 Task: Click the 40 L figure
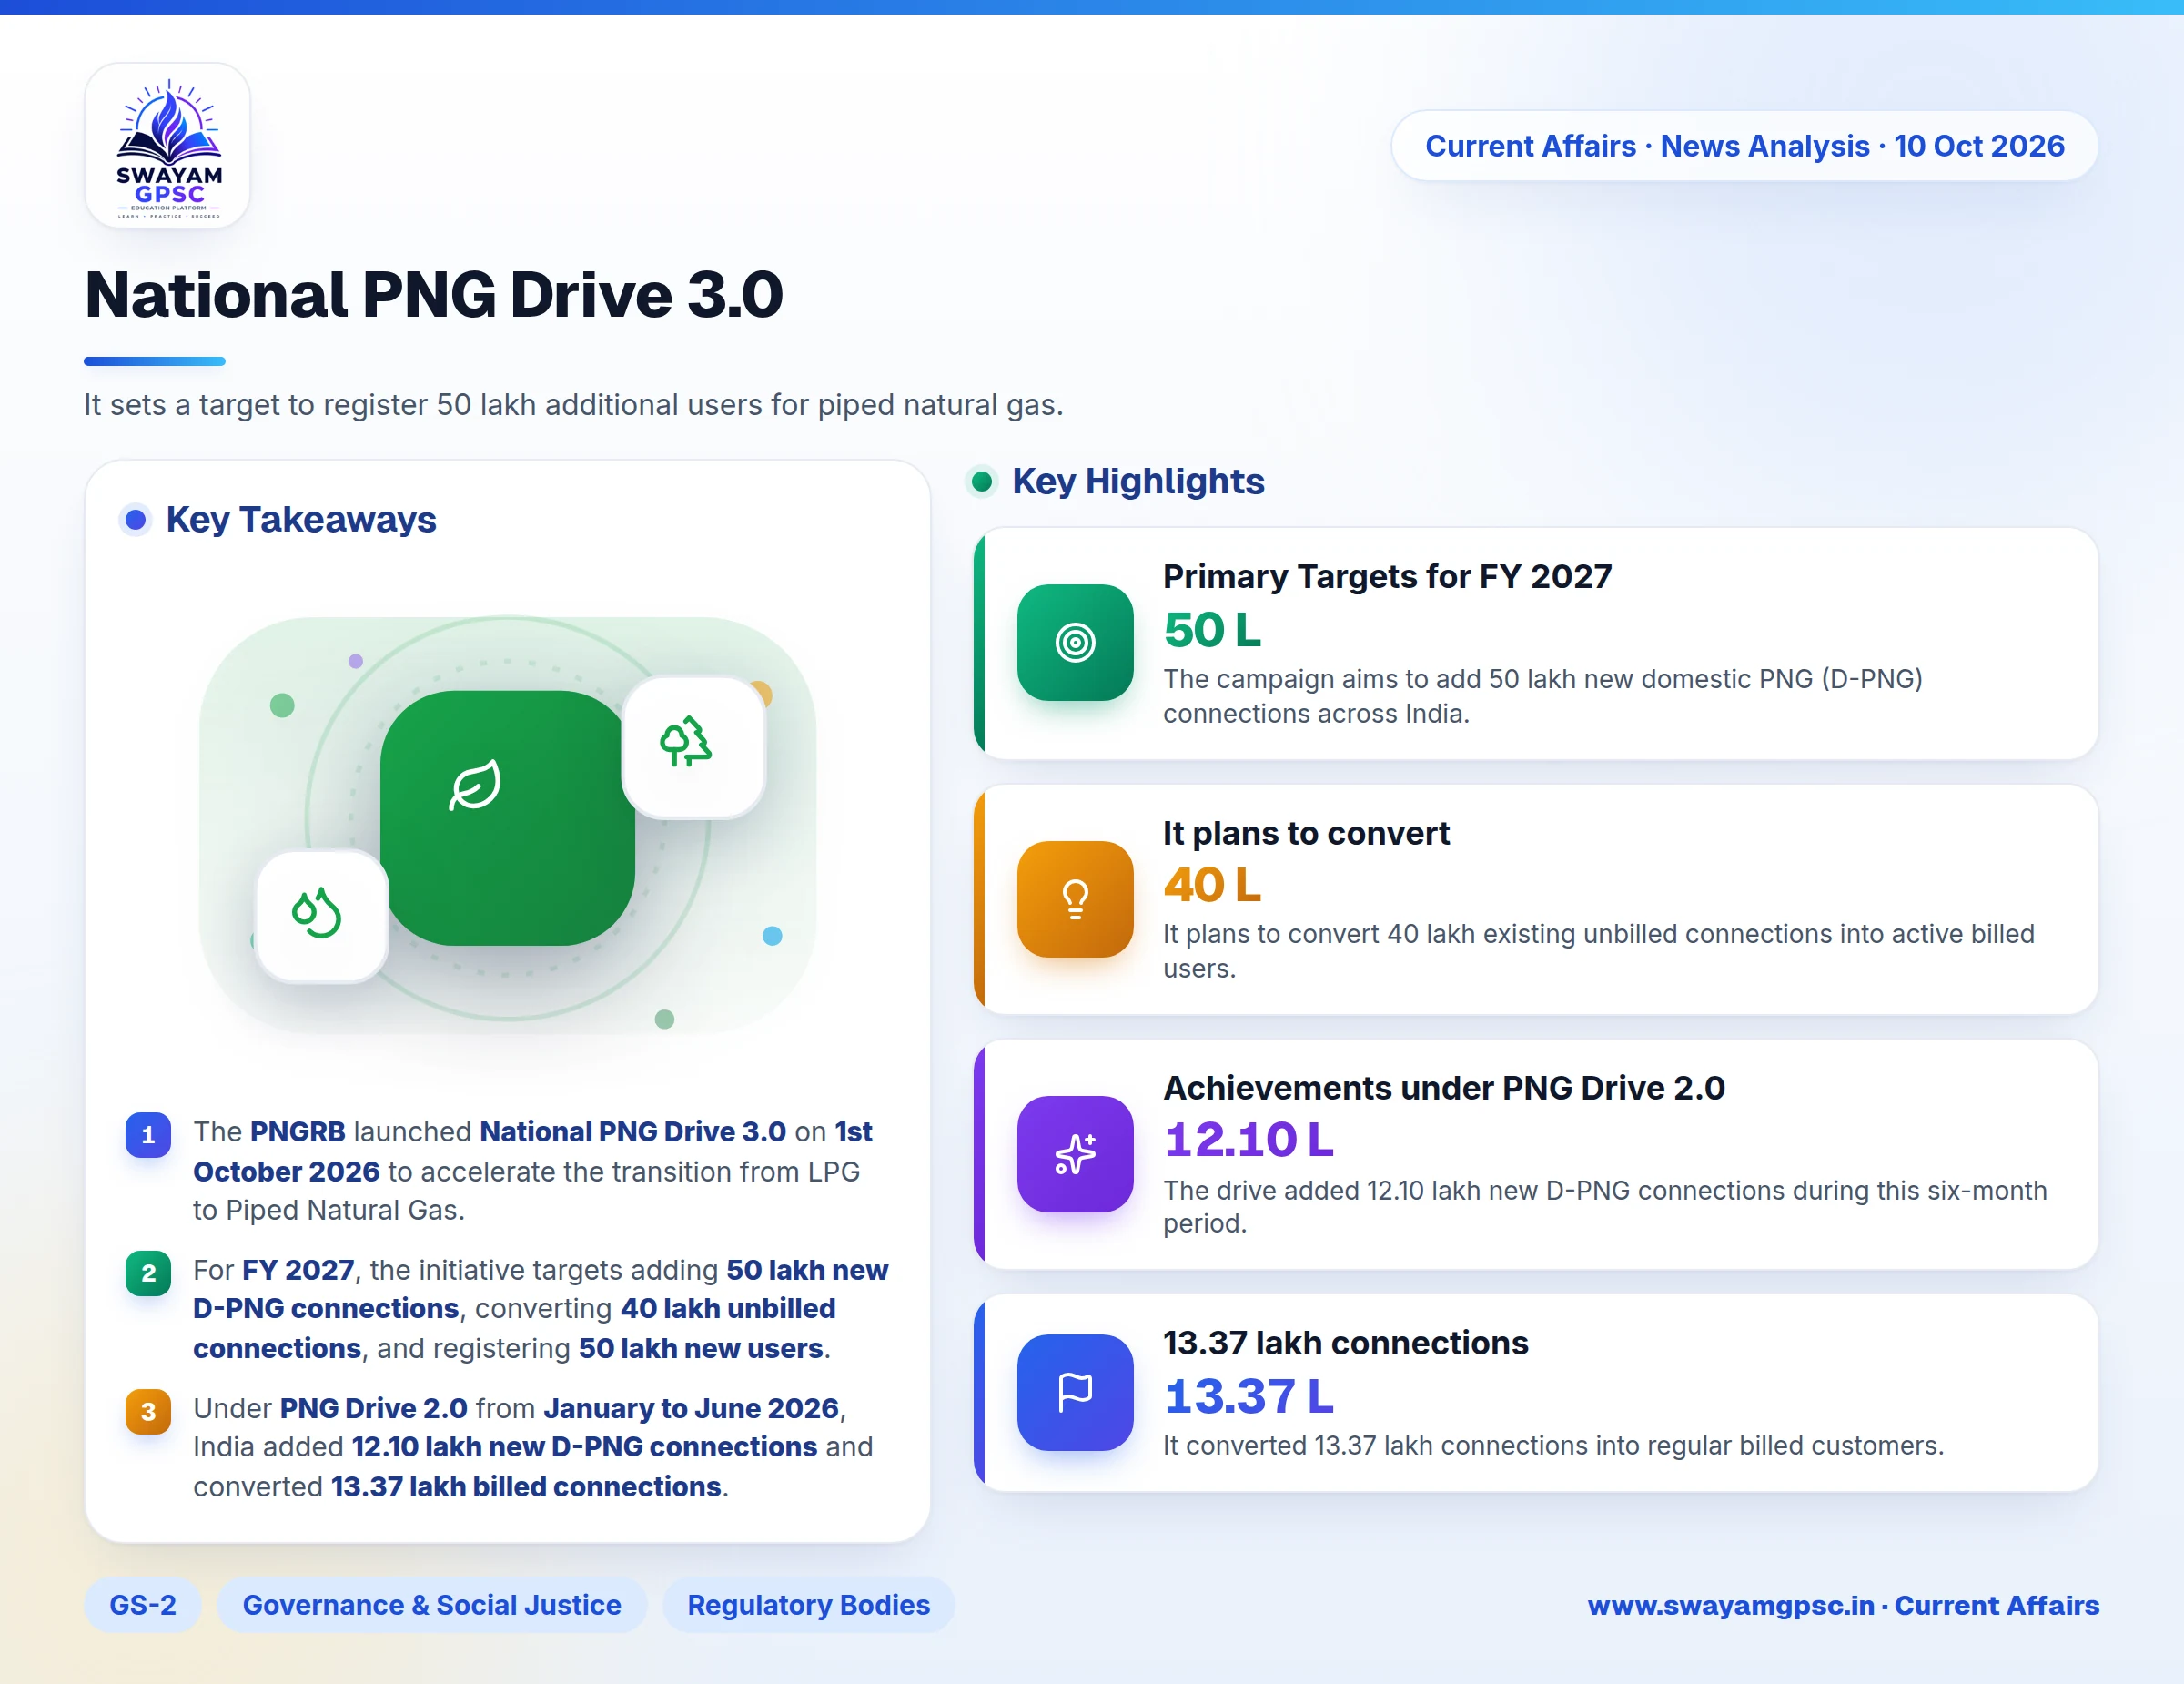tap(1213, 885)
